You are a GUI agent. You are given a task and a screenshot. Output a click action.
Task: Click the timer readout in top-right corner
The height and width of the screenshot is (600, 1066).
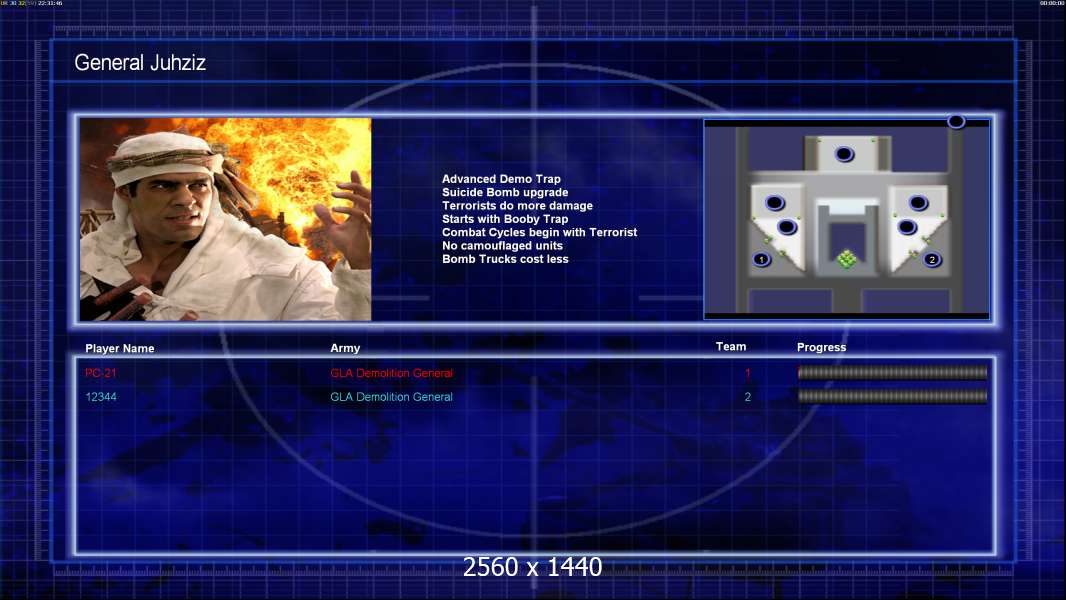[1052, 3]
